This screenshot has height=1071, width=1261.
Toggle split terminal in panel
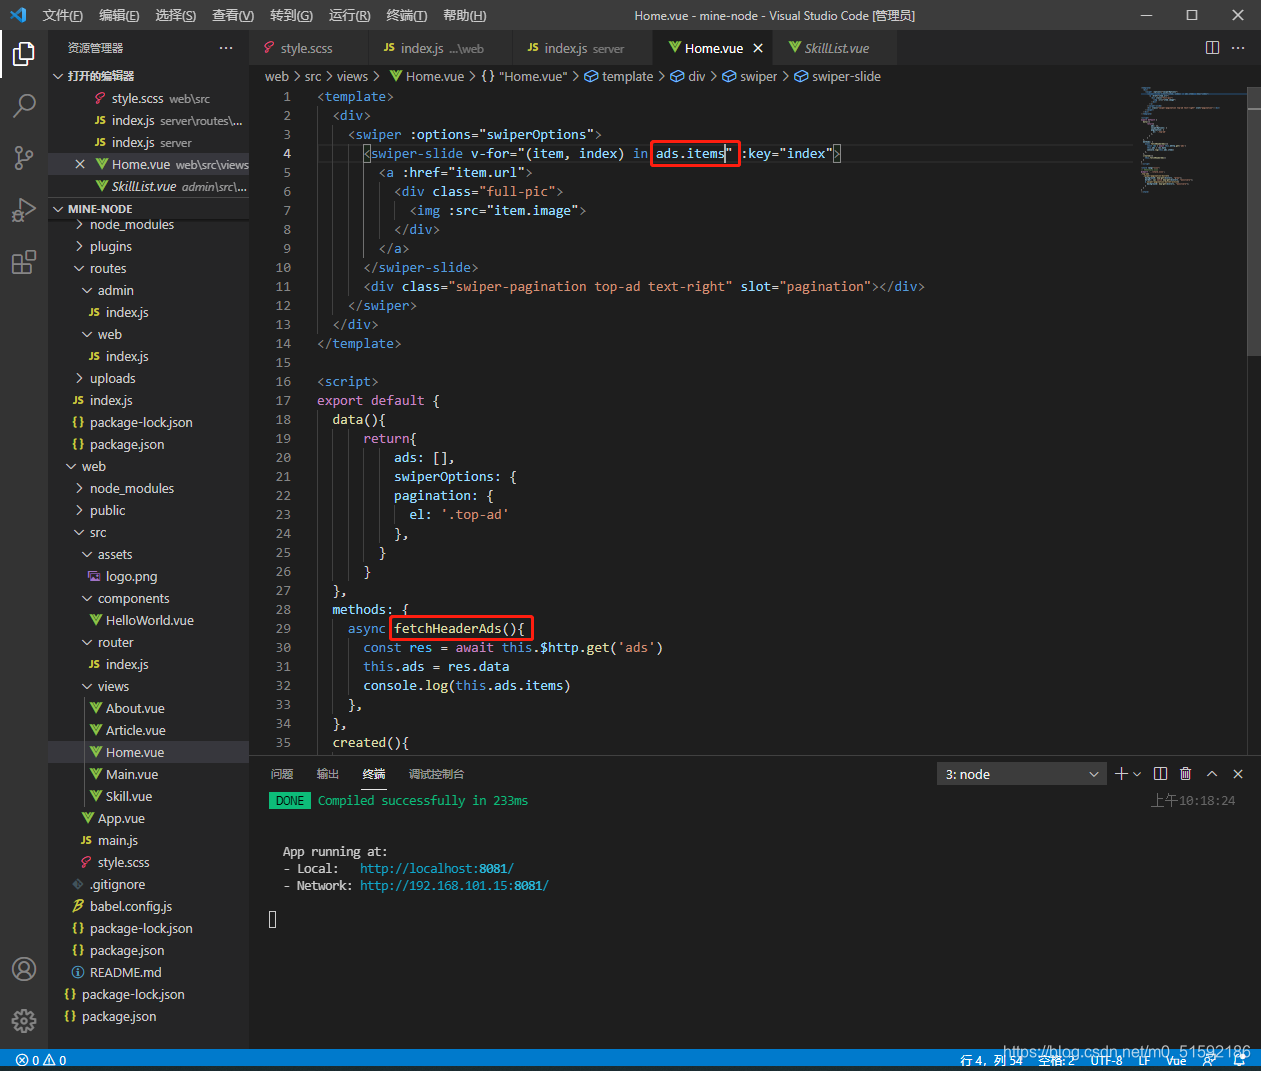pyautogui.click(x=1160, y=774)
